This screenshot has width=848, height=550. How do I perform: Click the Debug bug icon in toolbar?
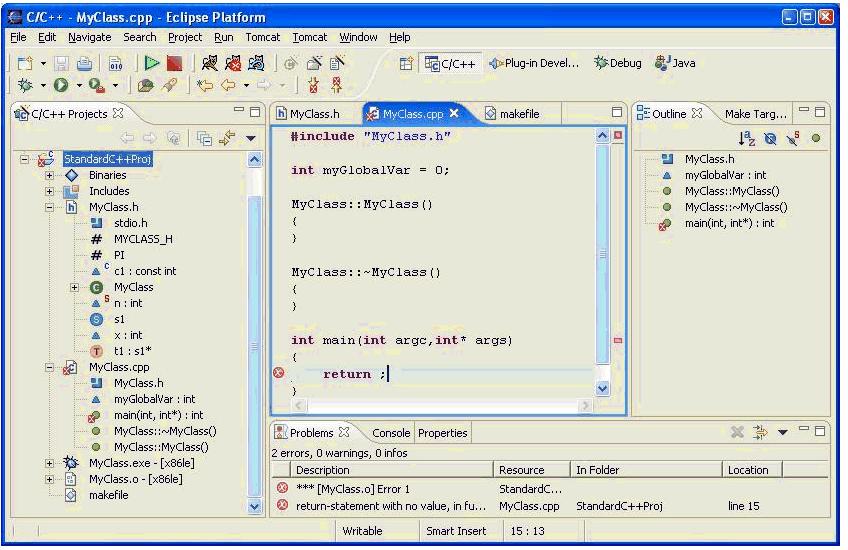[25, 86]
